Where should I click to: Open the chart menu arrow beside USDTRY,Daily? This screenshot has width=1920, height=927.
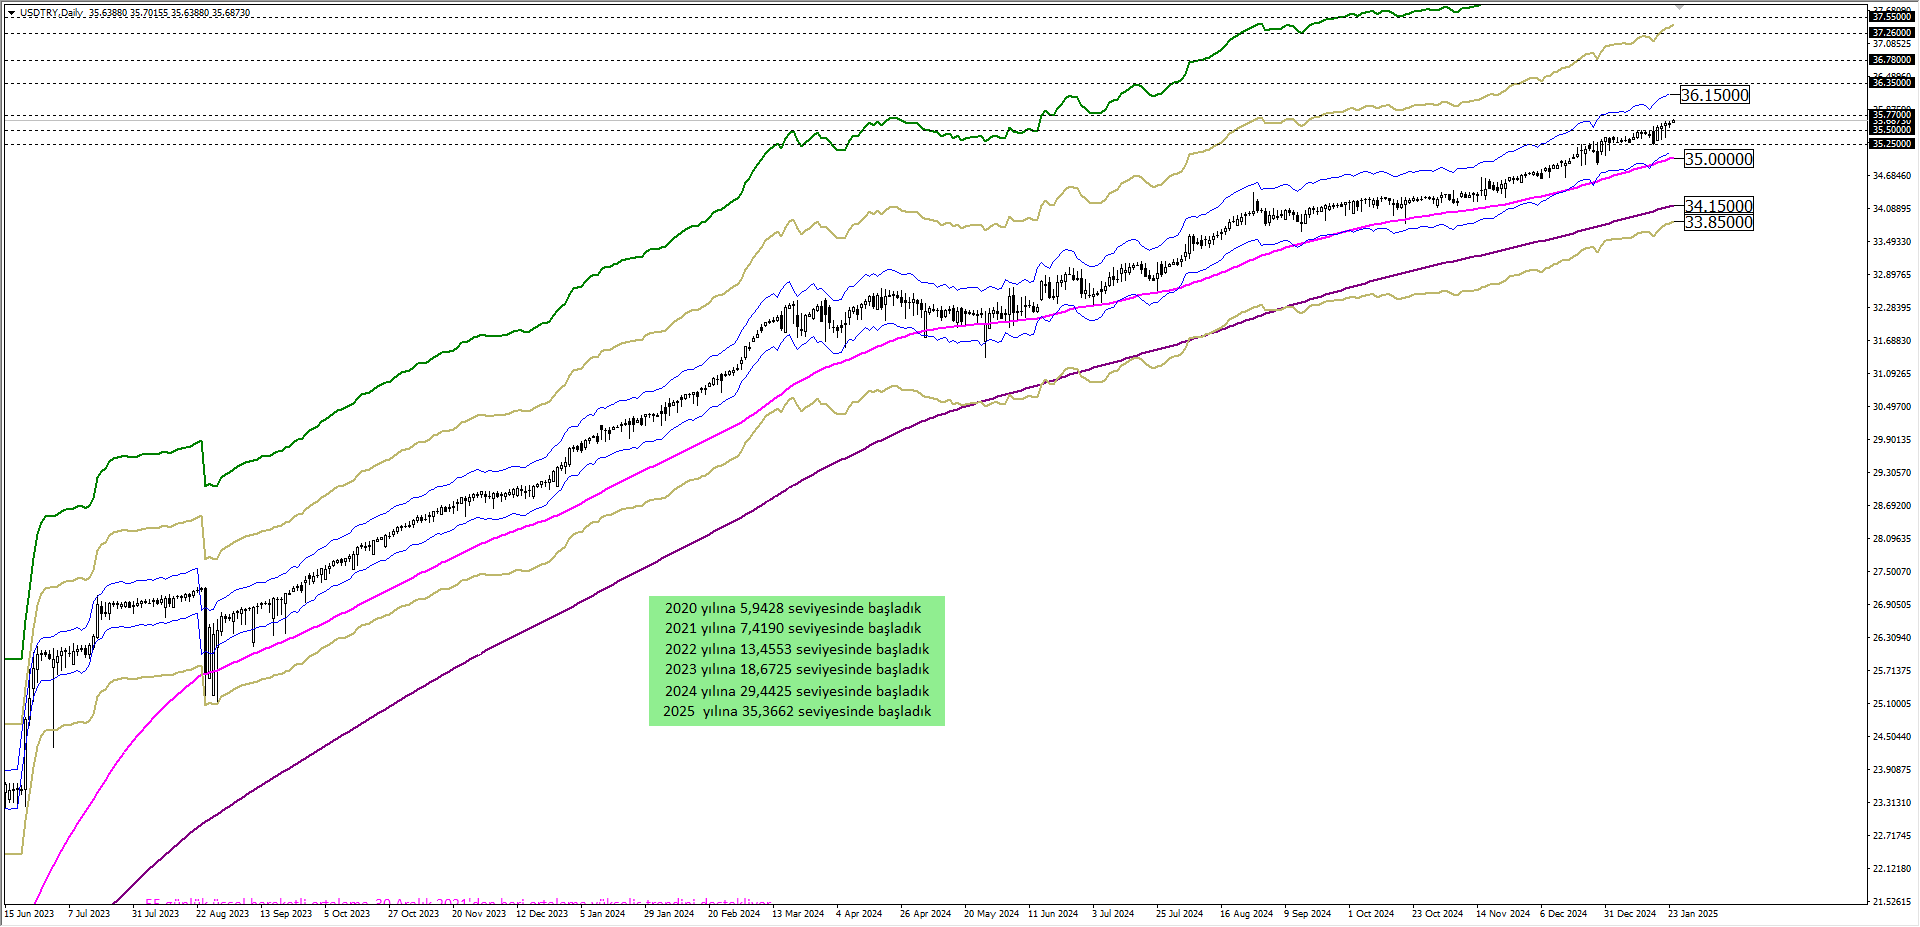(x=11, y=13)
